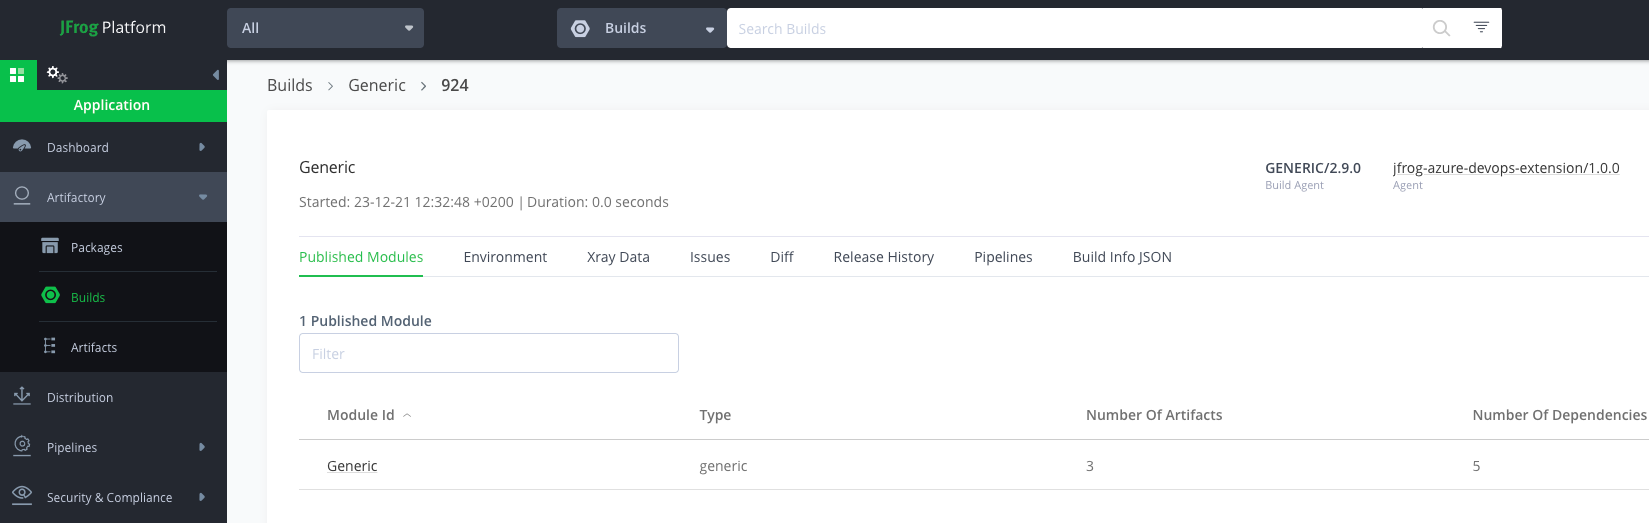Open the Administration gears icon
The height and width of the screenshot is (523, 1649).
tap(57, 75)
